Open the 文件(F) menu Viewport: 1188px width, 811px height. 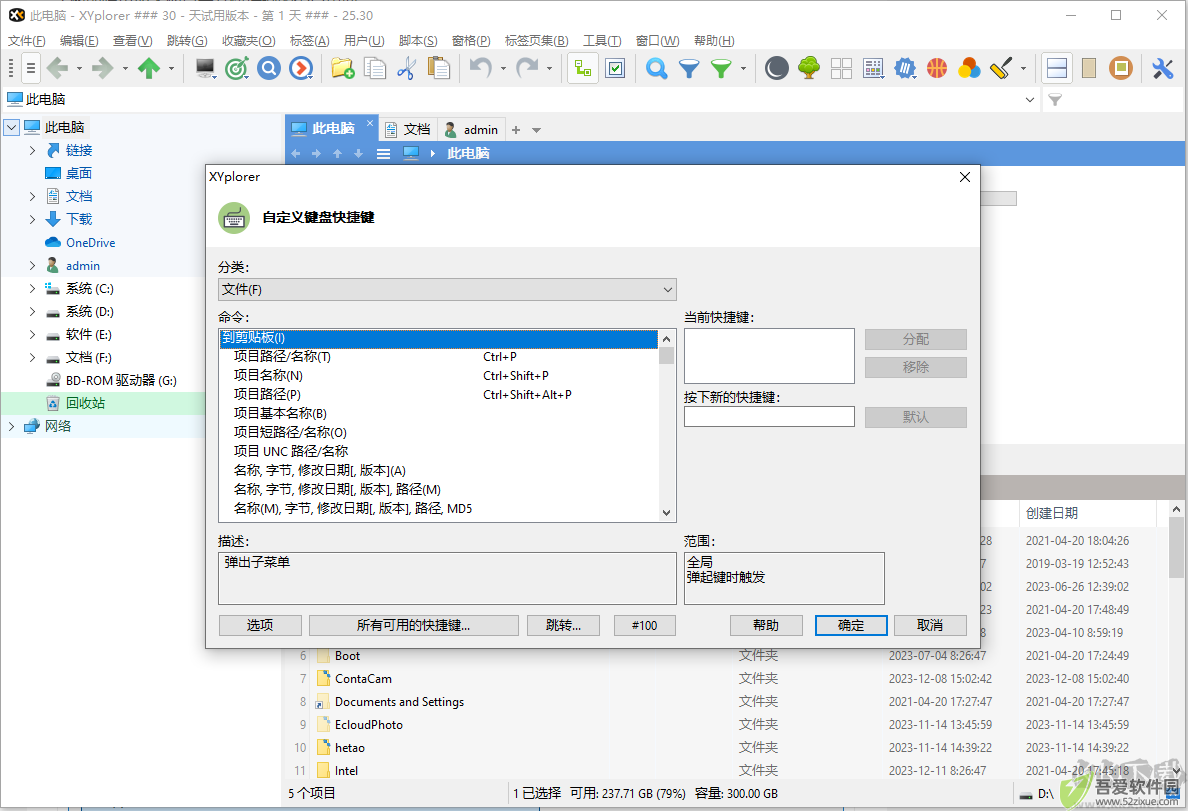tap(27, 41)
